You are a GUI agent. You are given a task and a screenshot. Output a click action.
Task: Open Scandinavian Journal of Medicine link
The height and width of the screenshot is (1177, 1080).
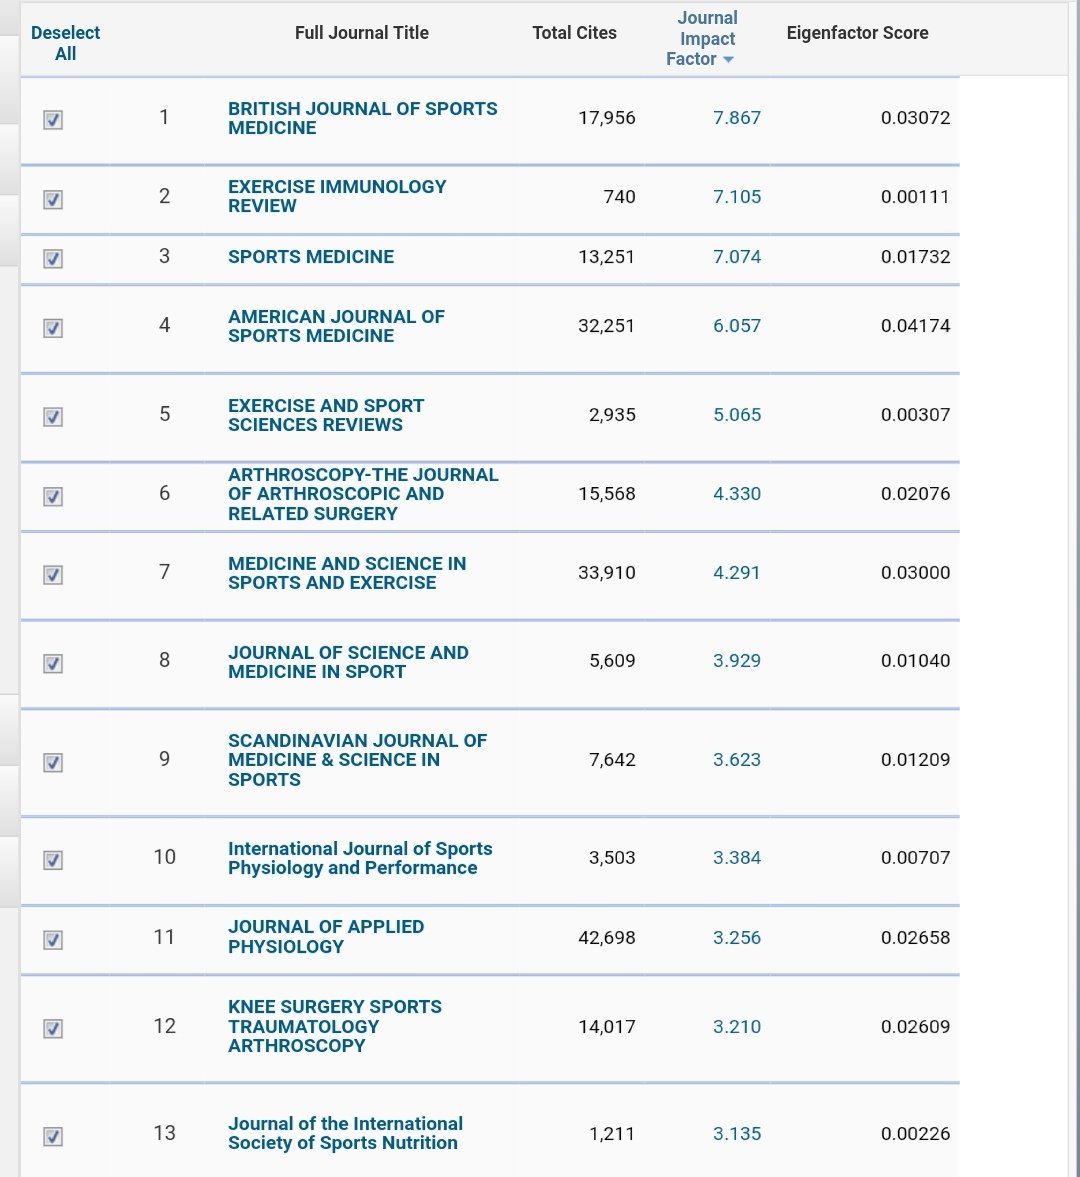point(357,760)
